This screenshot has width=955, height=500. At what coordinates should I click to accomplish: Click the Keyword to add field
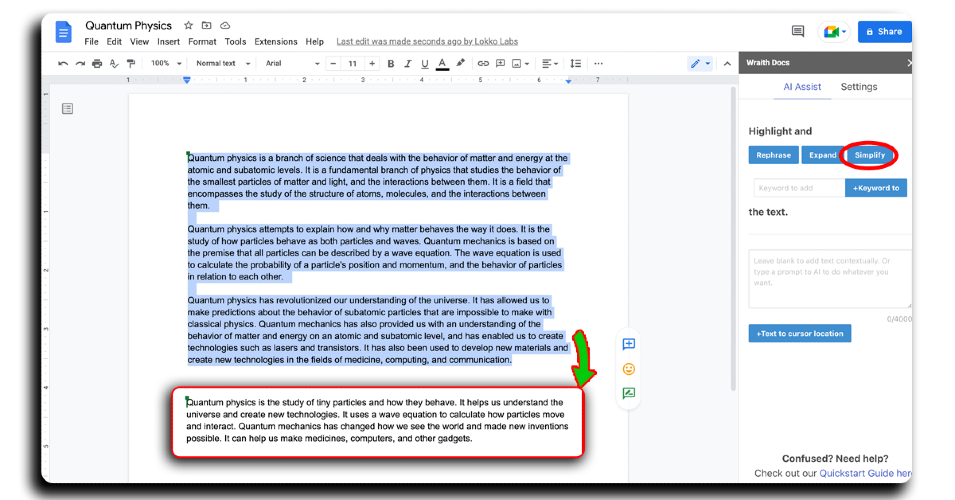coord(799,188)
